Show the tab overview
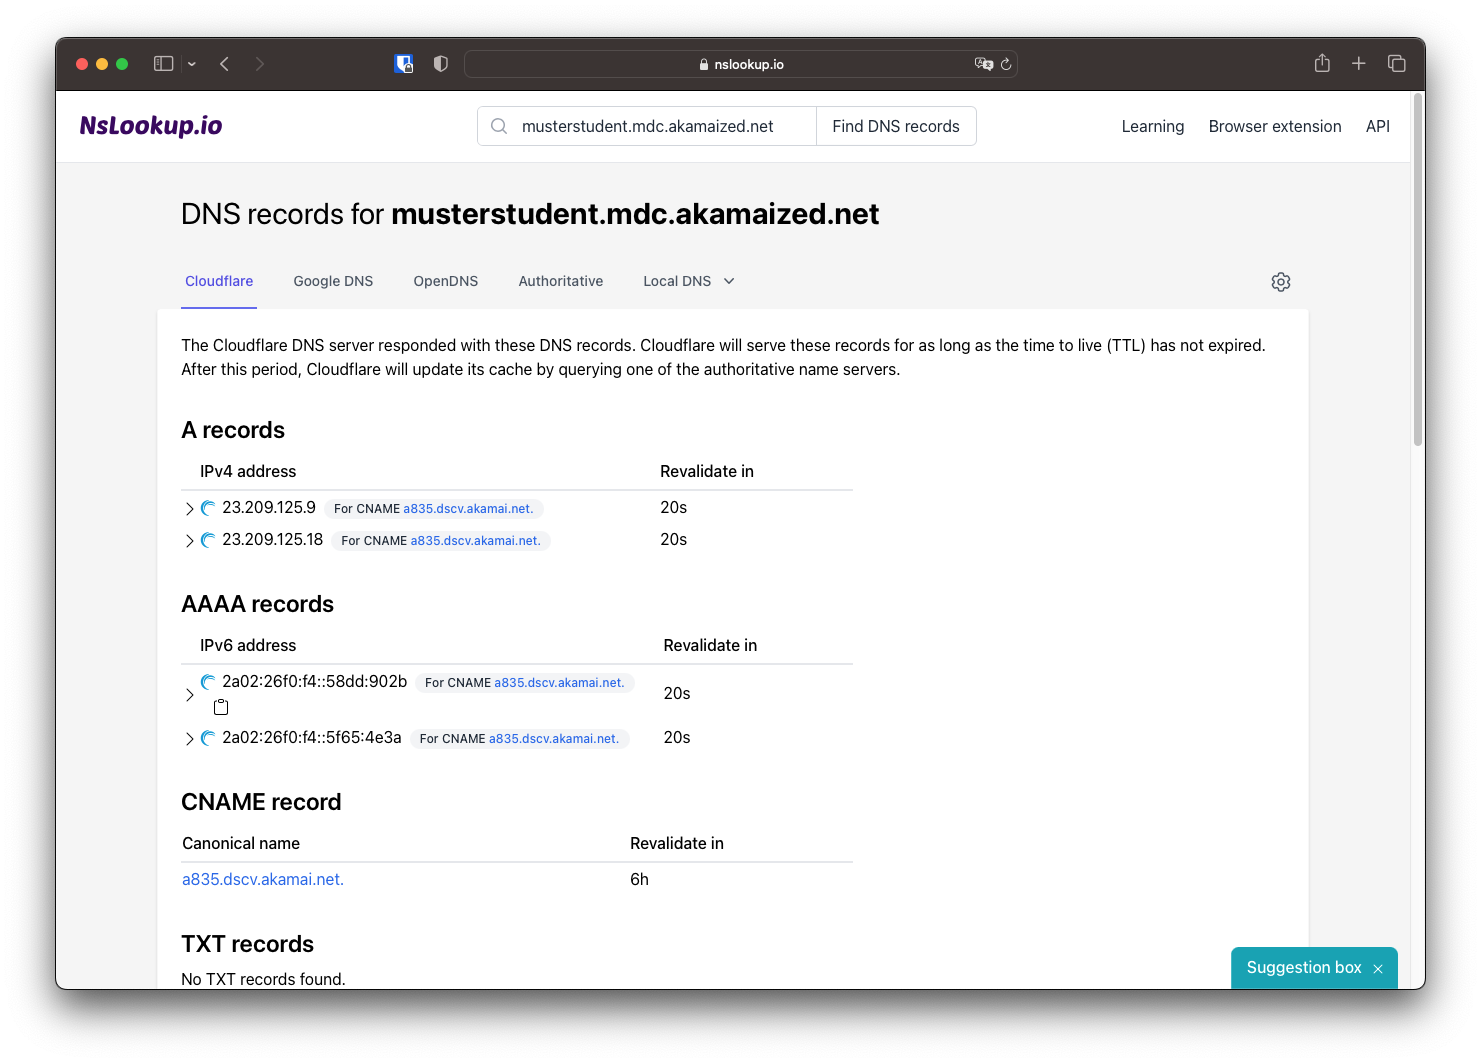The image size is (1481, 1063). tap(1397, 64)
